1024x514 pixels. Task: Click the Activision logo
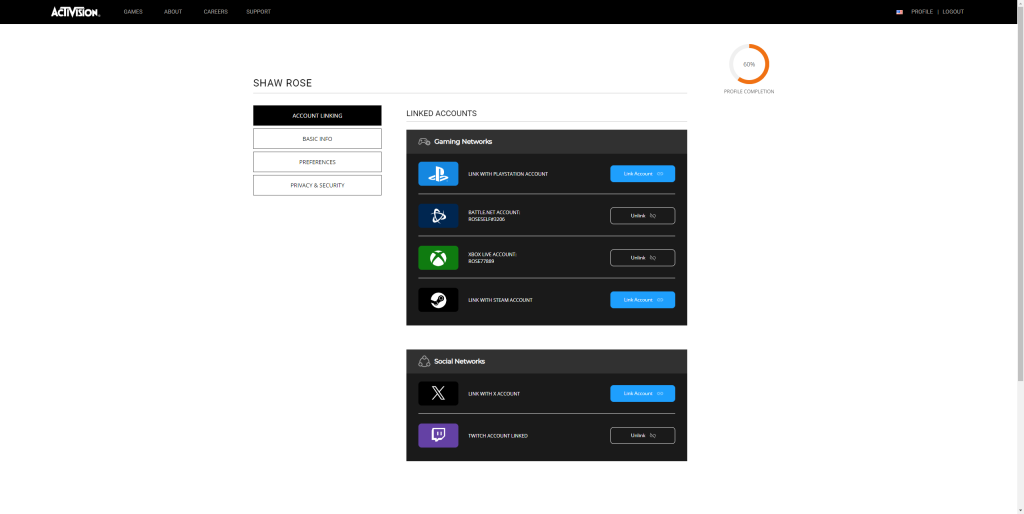click(76, 12)
